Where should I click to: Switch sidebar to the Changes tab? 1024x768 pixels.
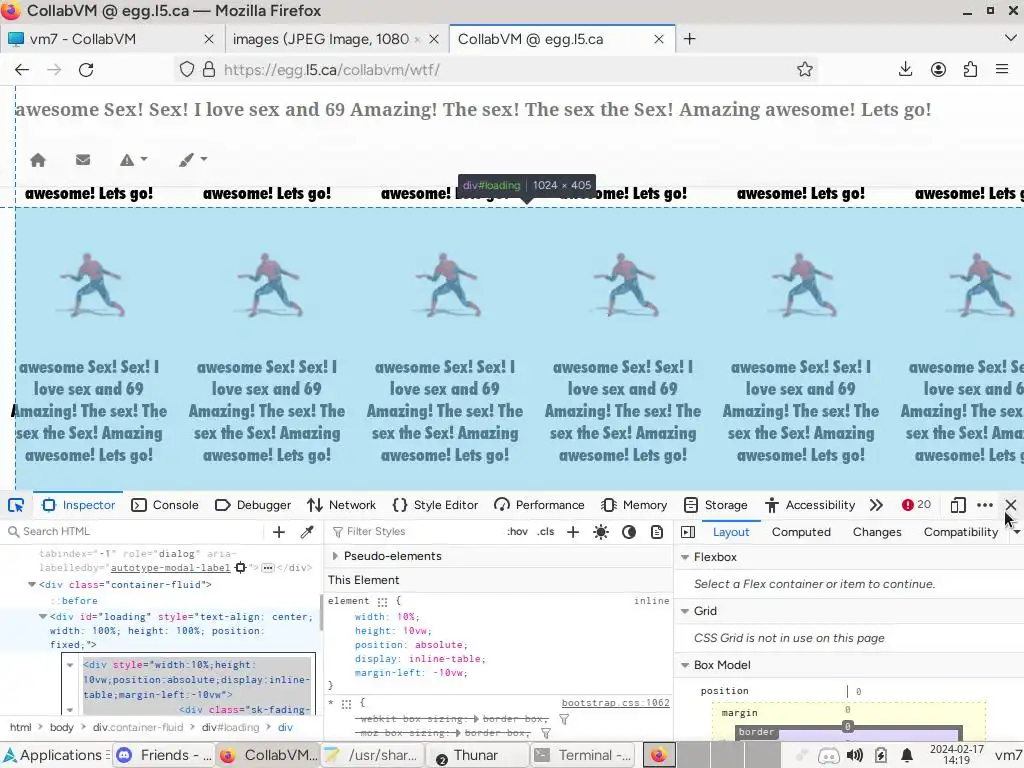tap(877, 532)
